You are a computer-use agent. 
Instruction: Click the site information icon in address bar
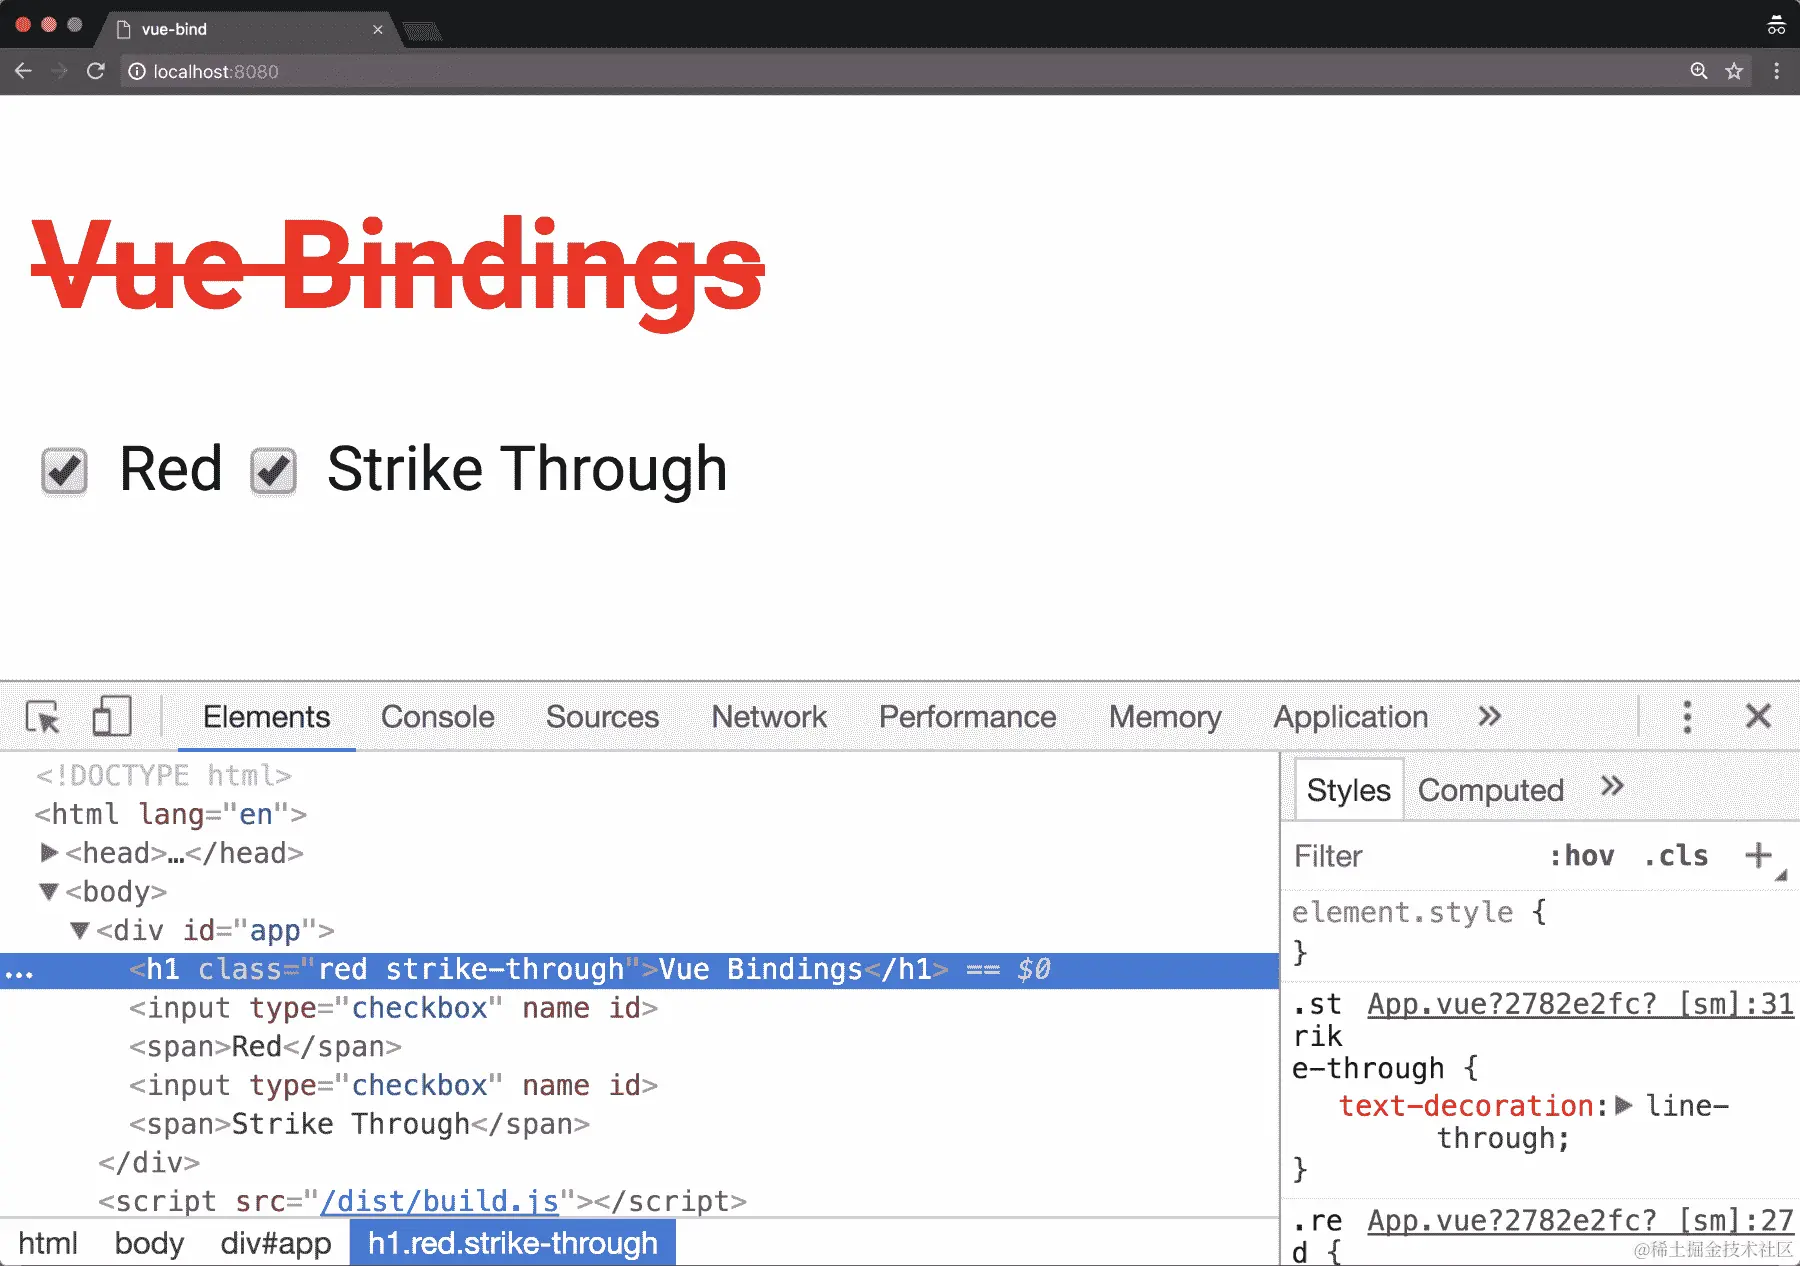tap(137, 71)
